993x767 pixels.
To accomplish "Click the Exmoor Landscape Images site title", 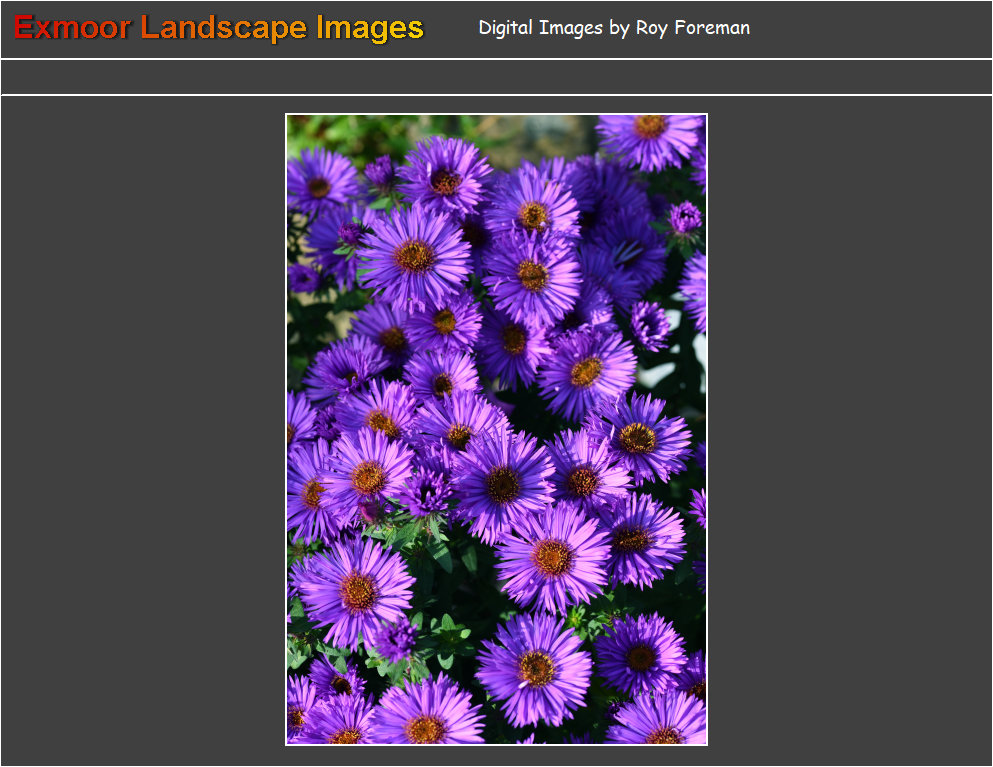I will pos(219,28).
